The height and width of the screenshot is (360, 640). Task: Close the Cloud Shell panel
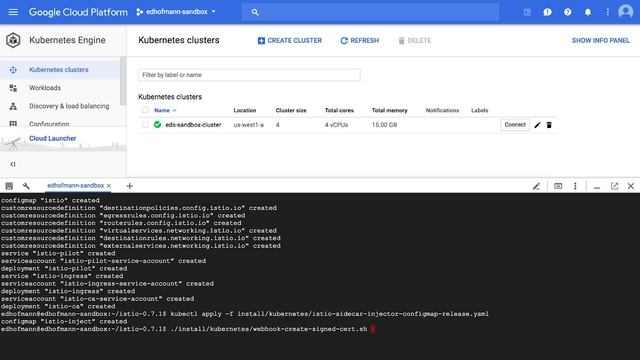click(x=631, y=186)
